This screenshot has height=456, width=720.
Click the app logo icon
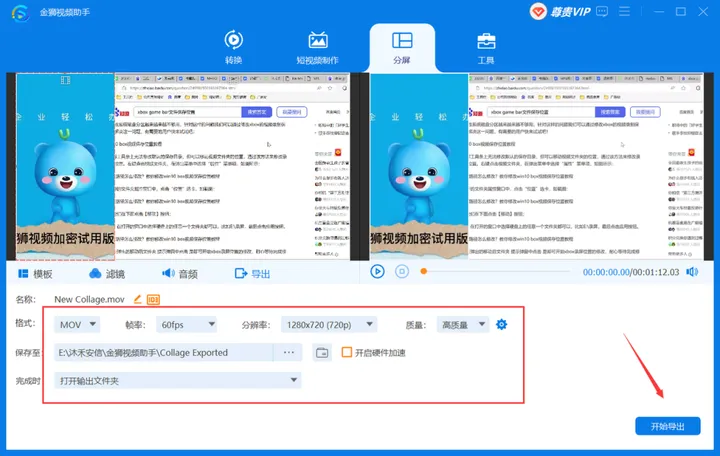tap(20, 12)
